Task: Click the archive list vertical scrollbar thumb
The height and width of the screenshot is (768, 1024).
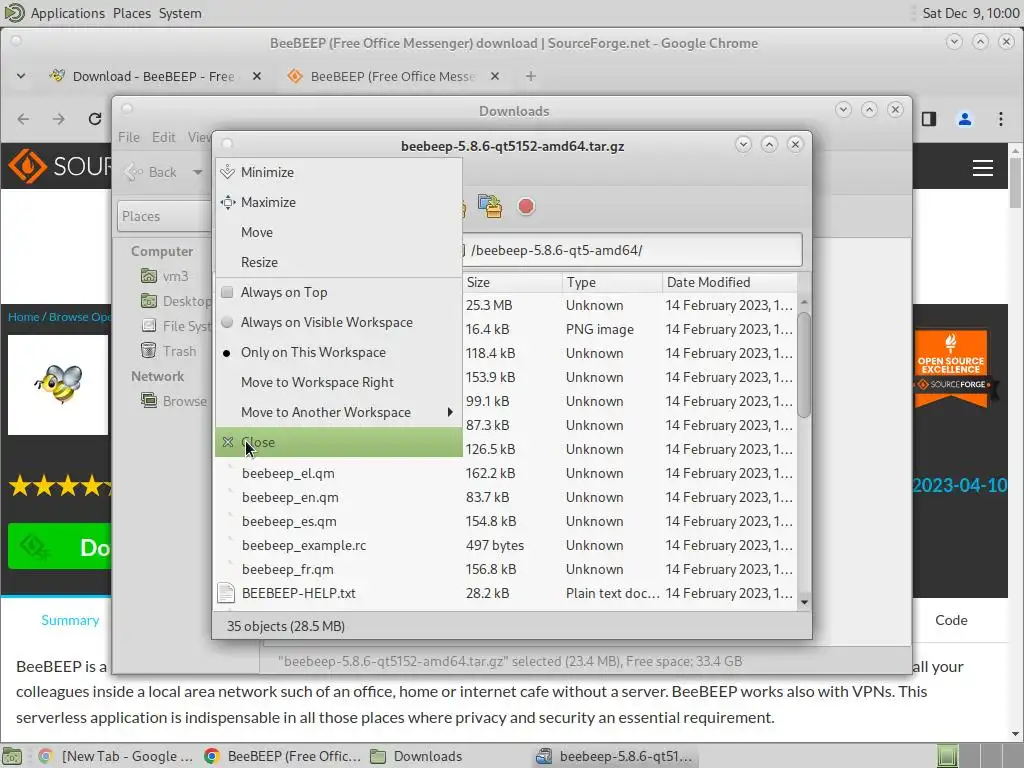Action: point(805,364)
